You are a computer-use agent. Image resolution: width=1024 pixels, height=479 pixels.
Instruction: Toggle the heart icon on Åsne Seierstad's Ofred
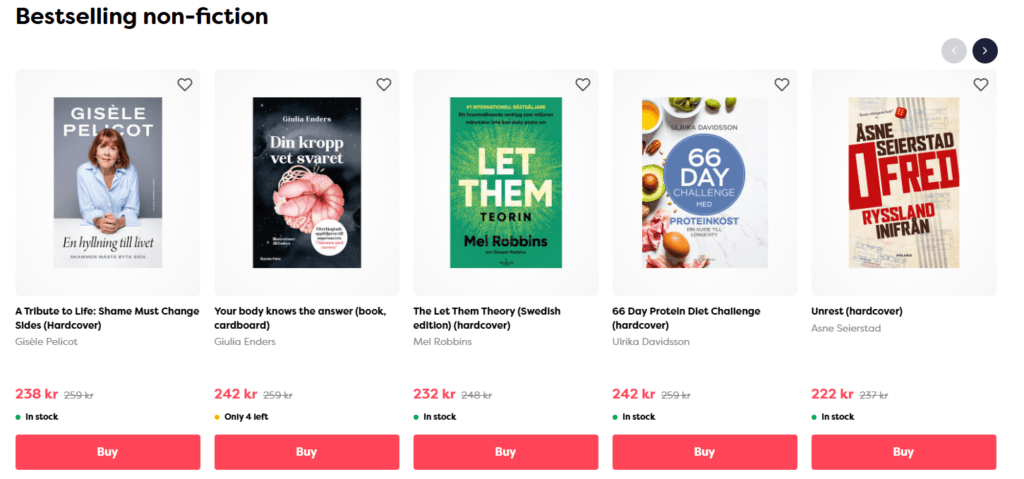coord(981,84)
